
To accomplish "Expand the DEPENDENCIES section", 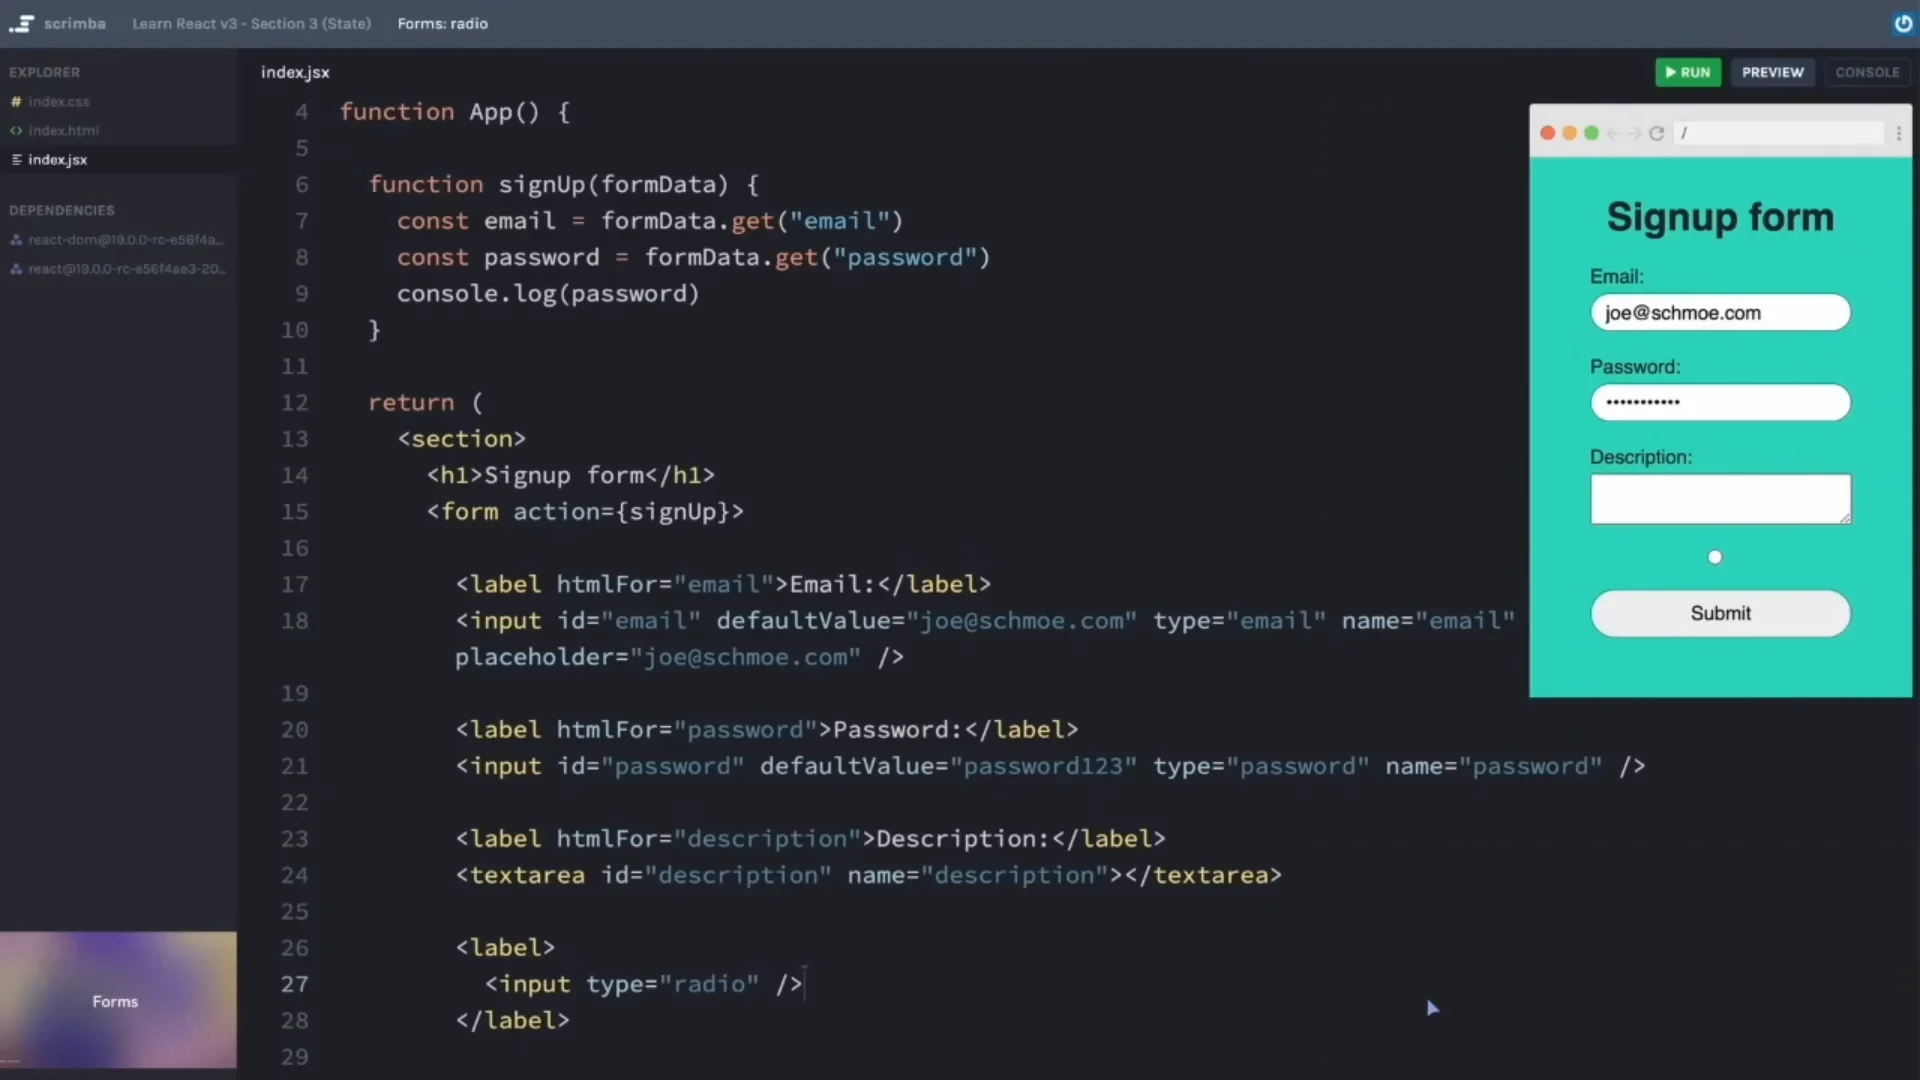I will [62, 210].
